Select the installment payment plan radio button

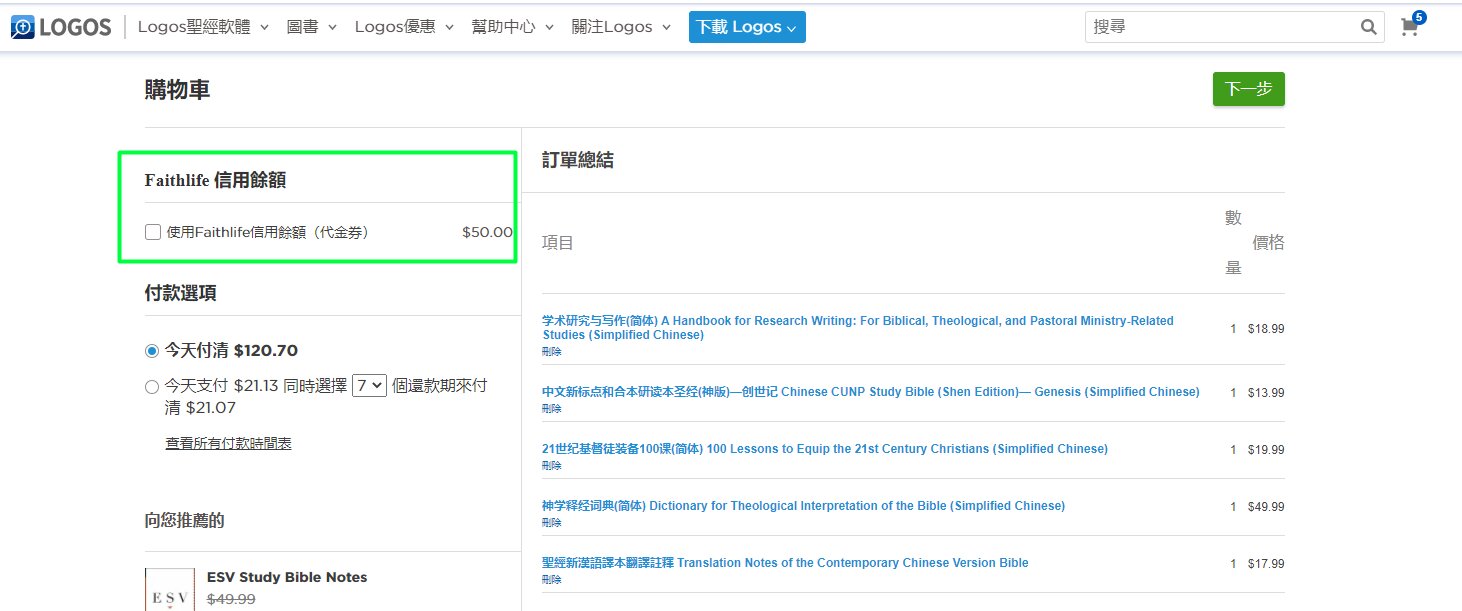pos(152,387)
